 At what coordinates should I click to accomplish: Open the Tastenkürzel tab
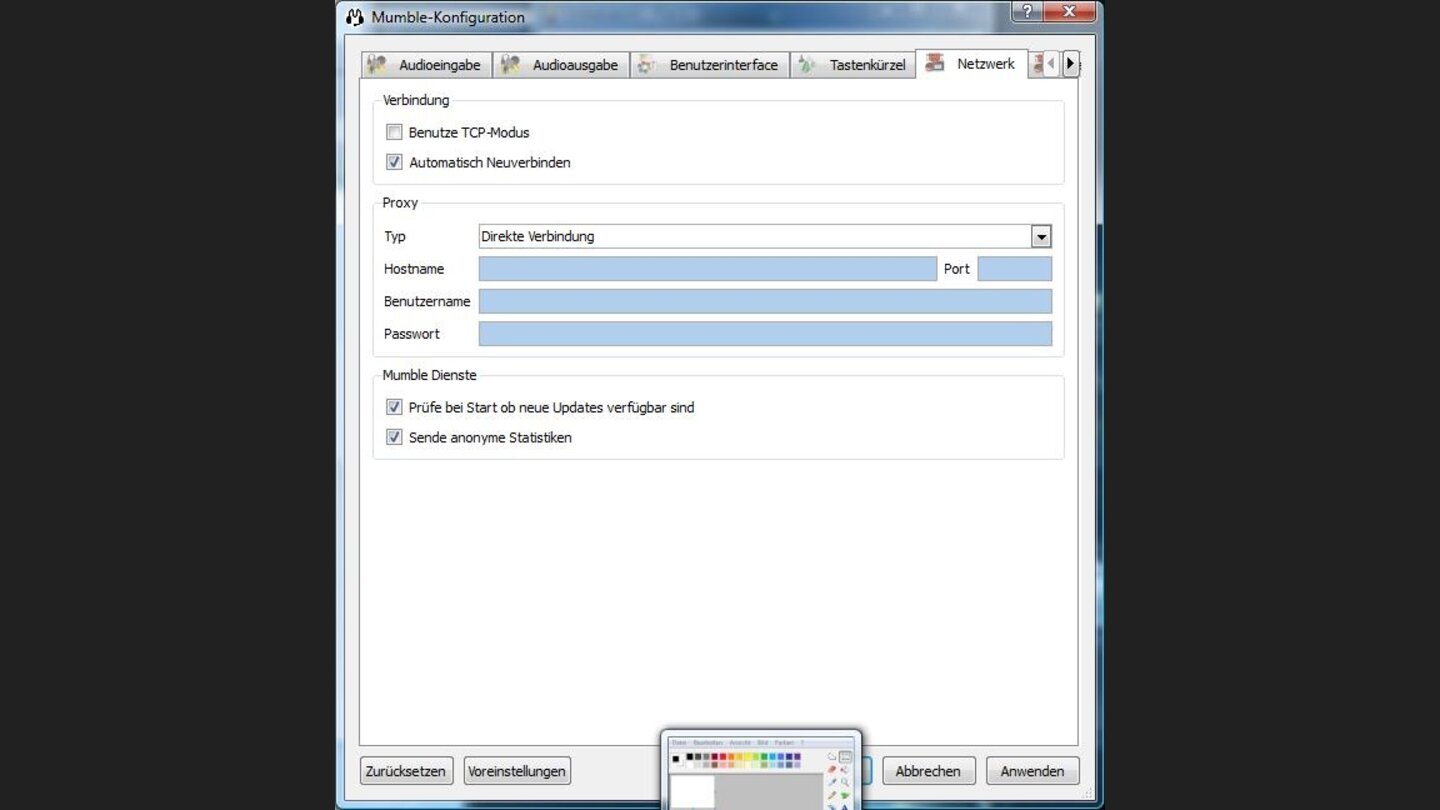[x=853, y=65]
